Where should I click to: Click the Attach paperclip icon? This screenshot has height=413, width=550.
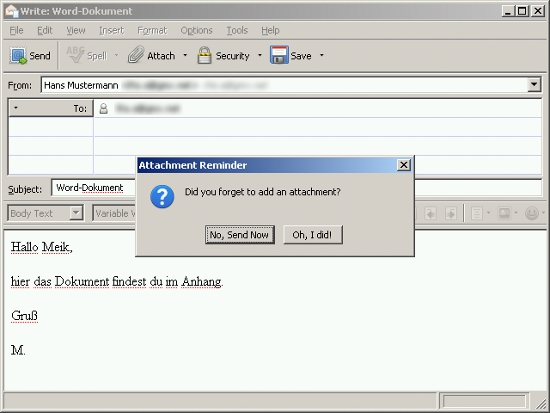point(136,55)
